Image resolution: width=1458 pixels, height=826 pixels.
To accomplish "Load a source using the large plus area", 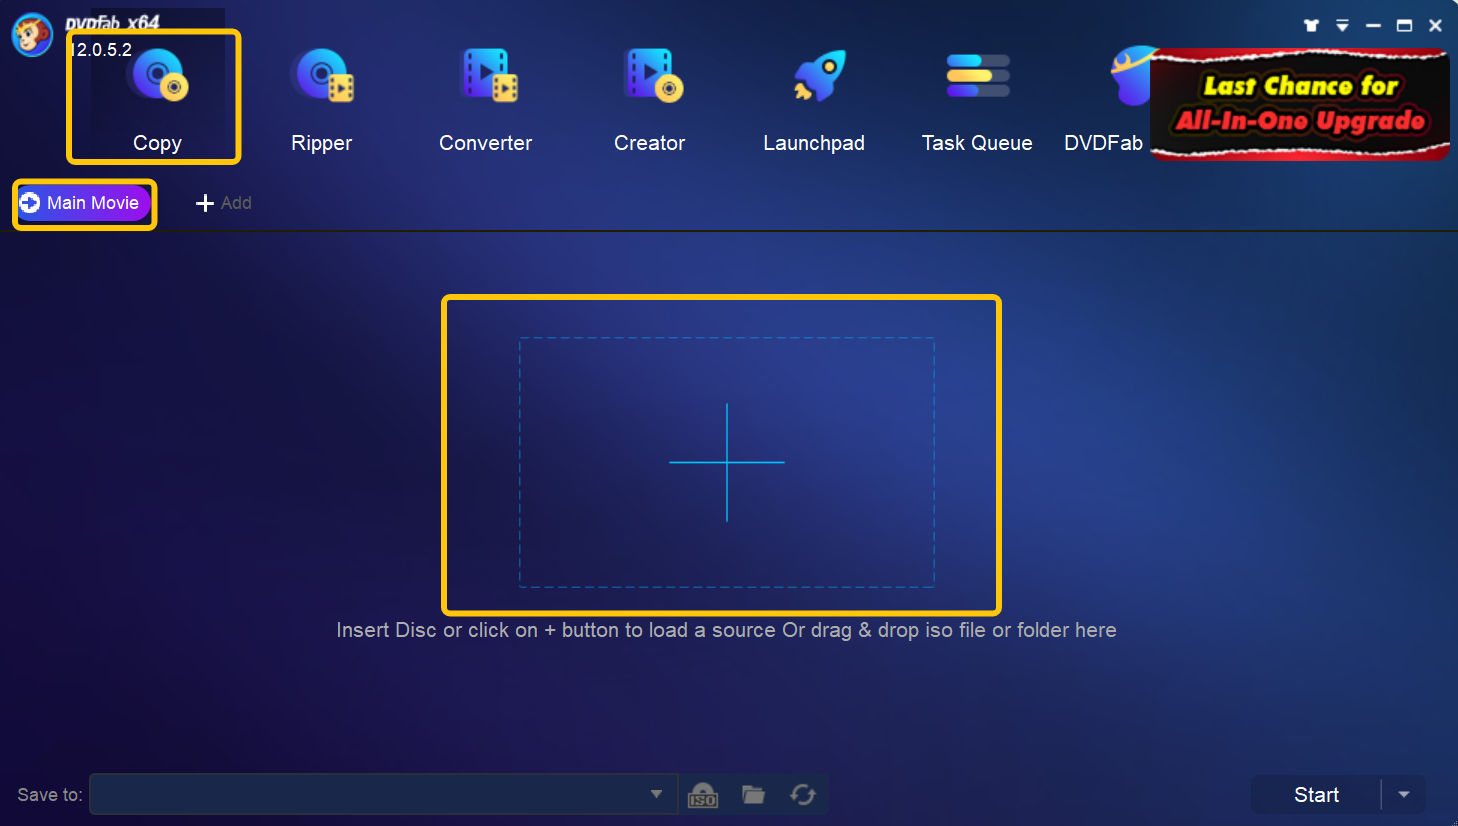I will click(726, 462).
